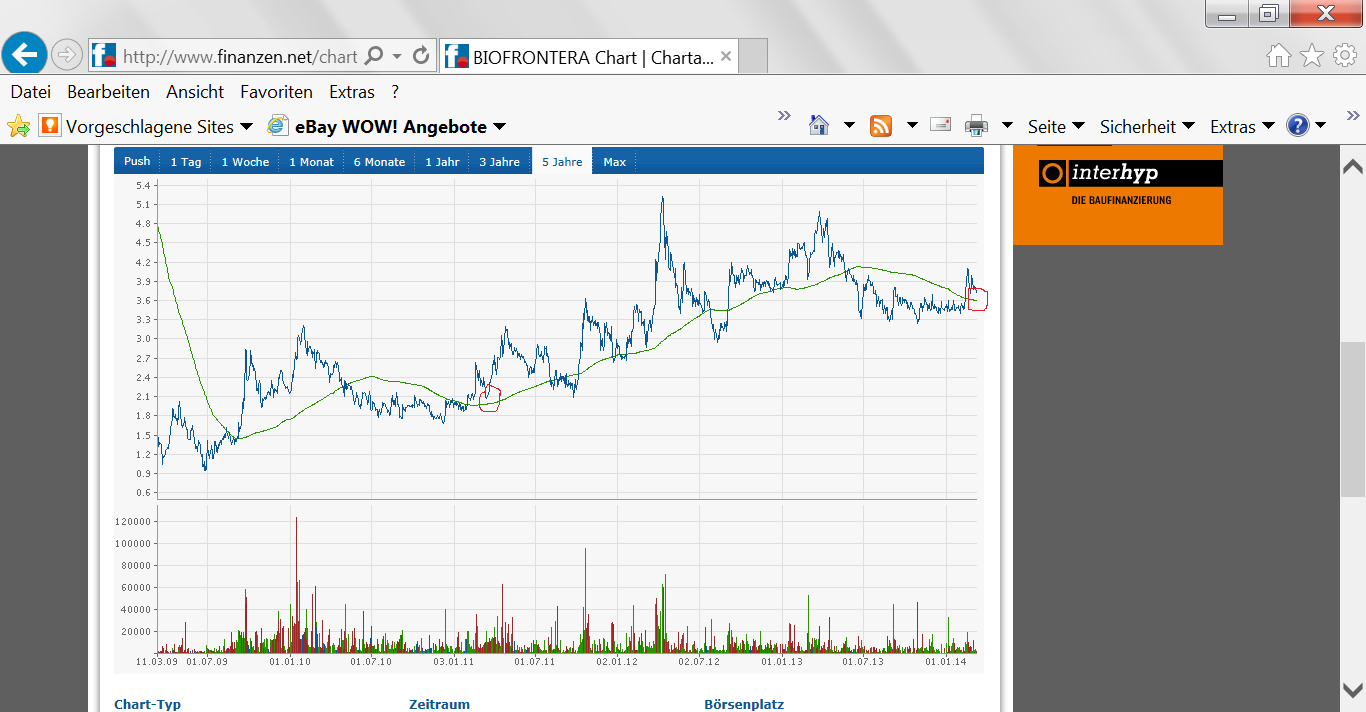Open the Print dropdown arrow
This screenshot has height=712, width=1366.
click(x=1007, y=126)
